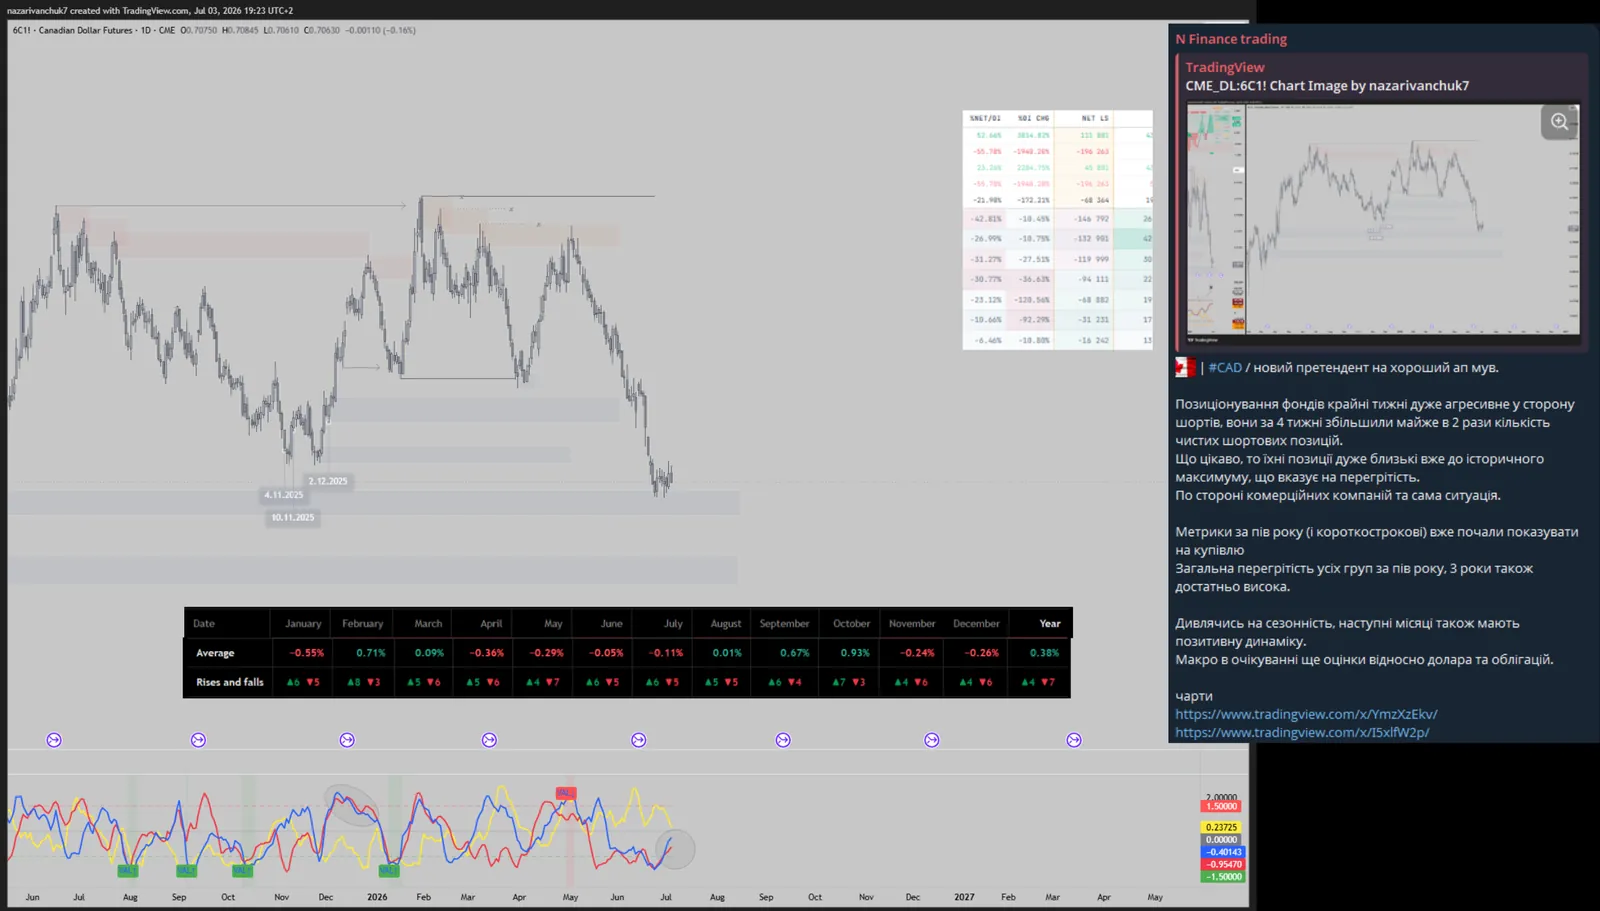Click the Year average 0.38% cell
1600x911 pixels.
1044,653
